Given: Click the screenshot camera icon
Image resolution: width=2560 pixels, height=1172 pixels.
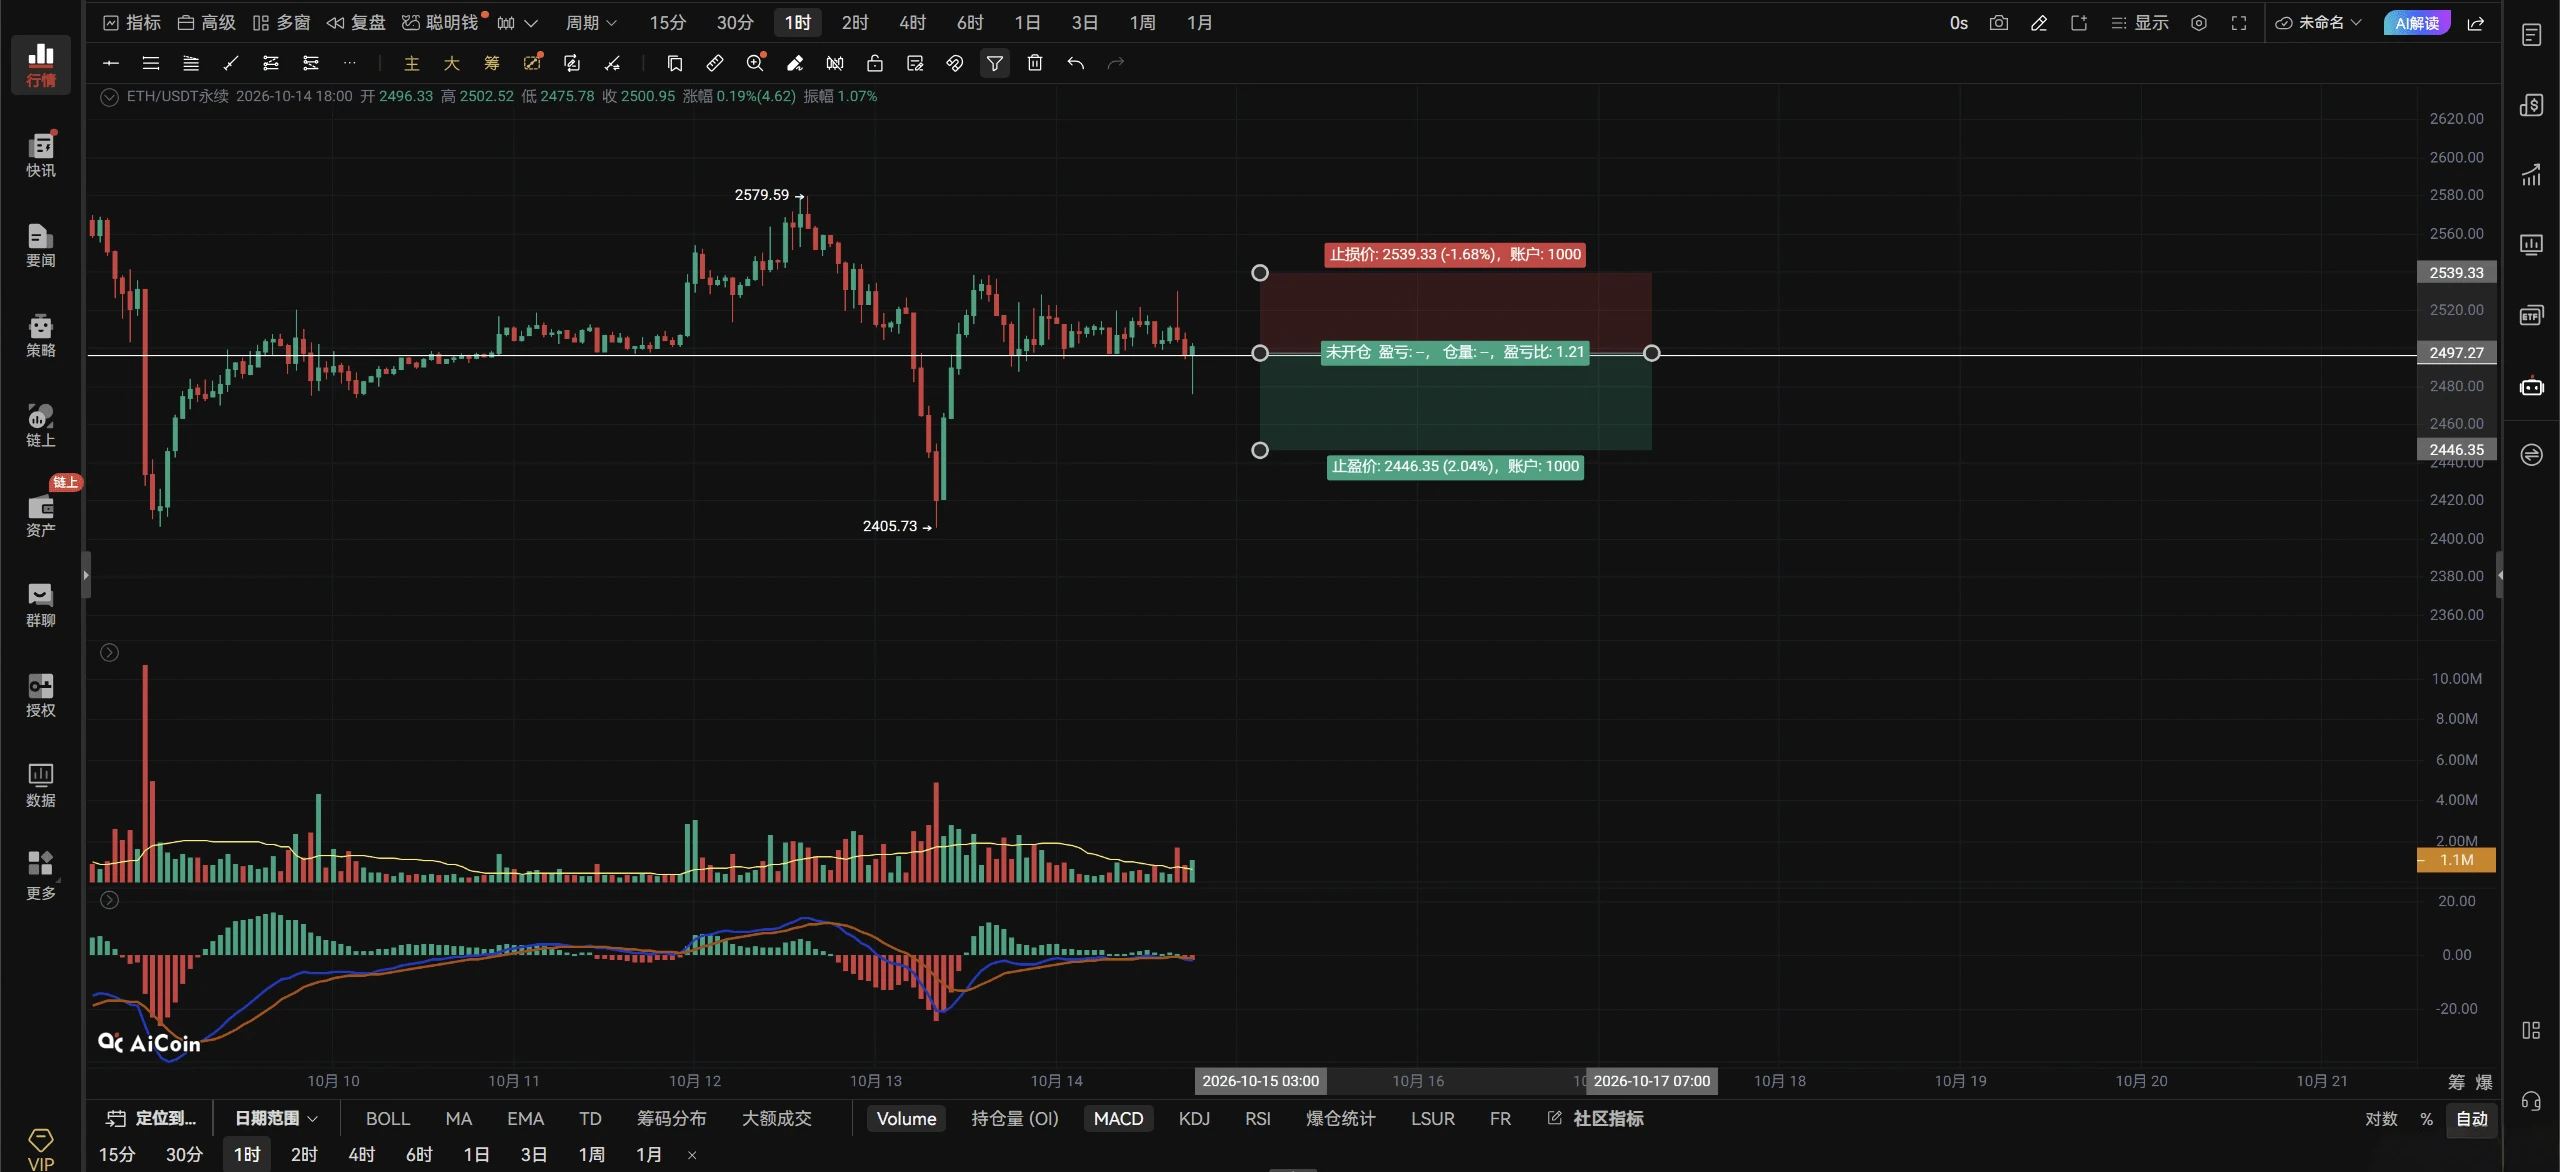Looking at the screenshot, I should (1999, 22).
